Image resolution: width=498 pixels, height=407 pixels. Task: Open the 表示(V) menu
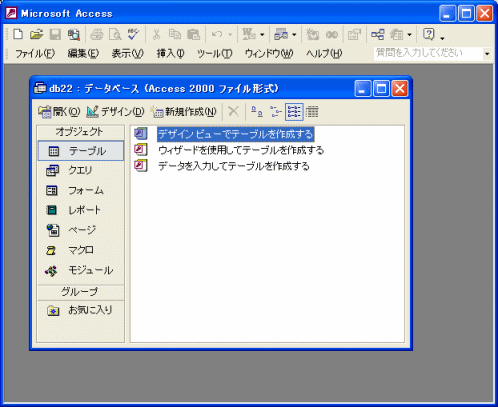pos(127,53)
